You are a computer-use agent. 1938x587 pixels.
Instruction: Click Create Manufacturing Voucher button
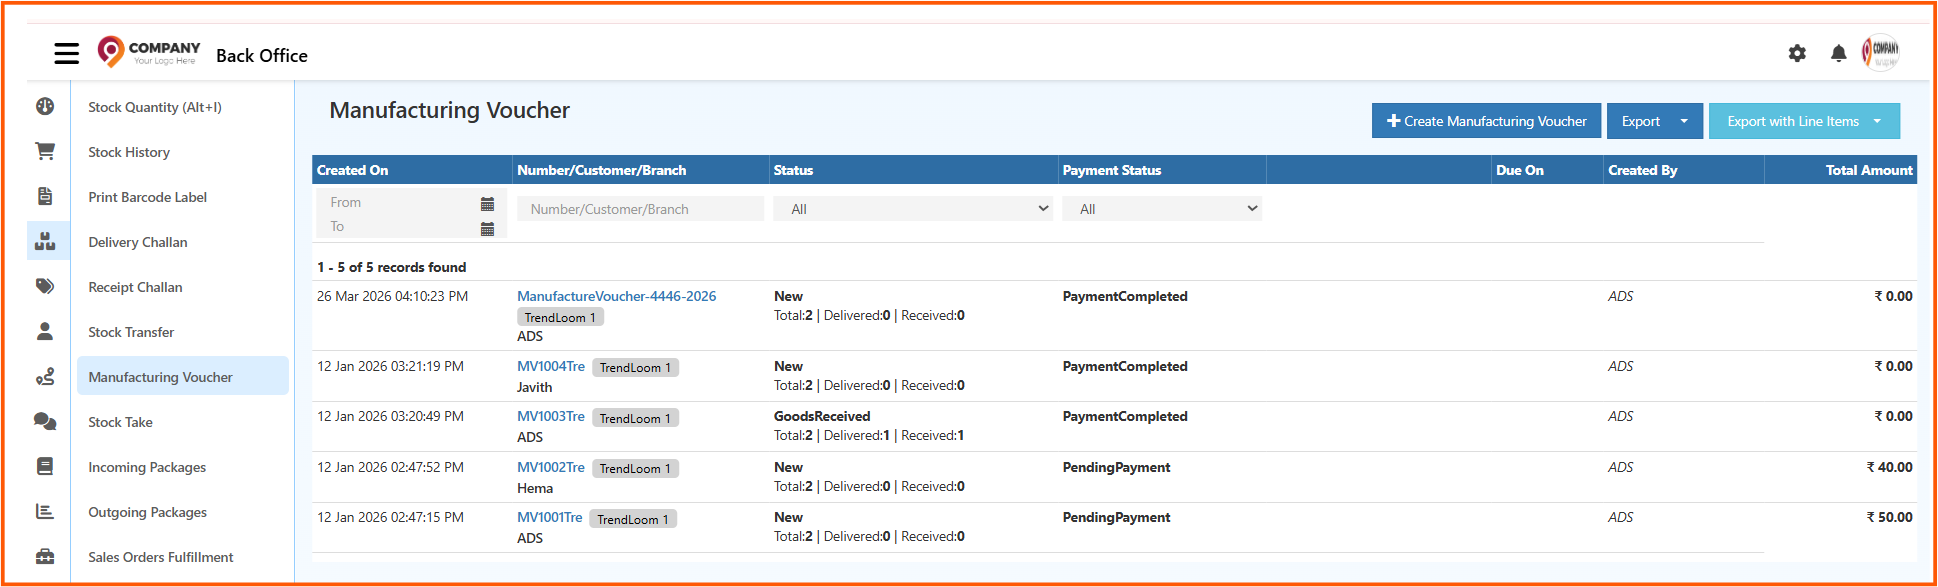pyautogui.click(x=1486, y=121)
